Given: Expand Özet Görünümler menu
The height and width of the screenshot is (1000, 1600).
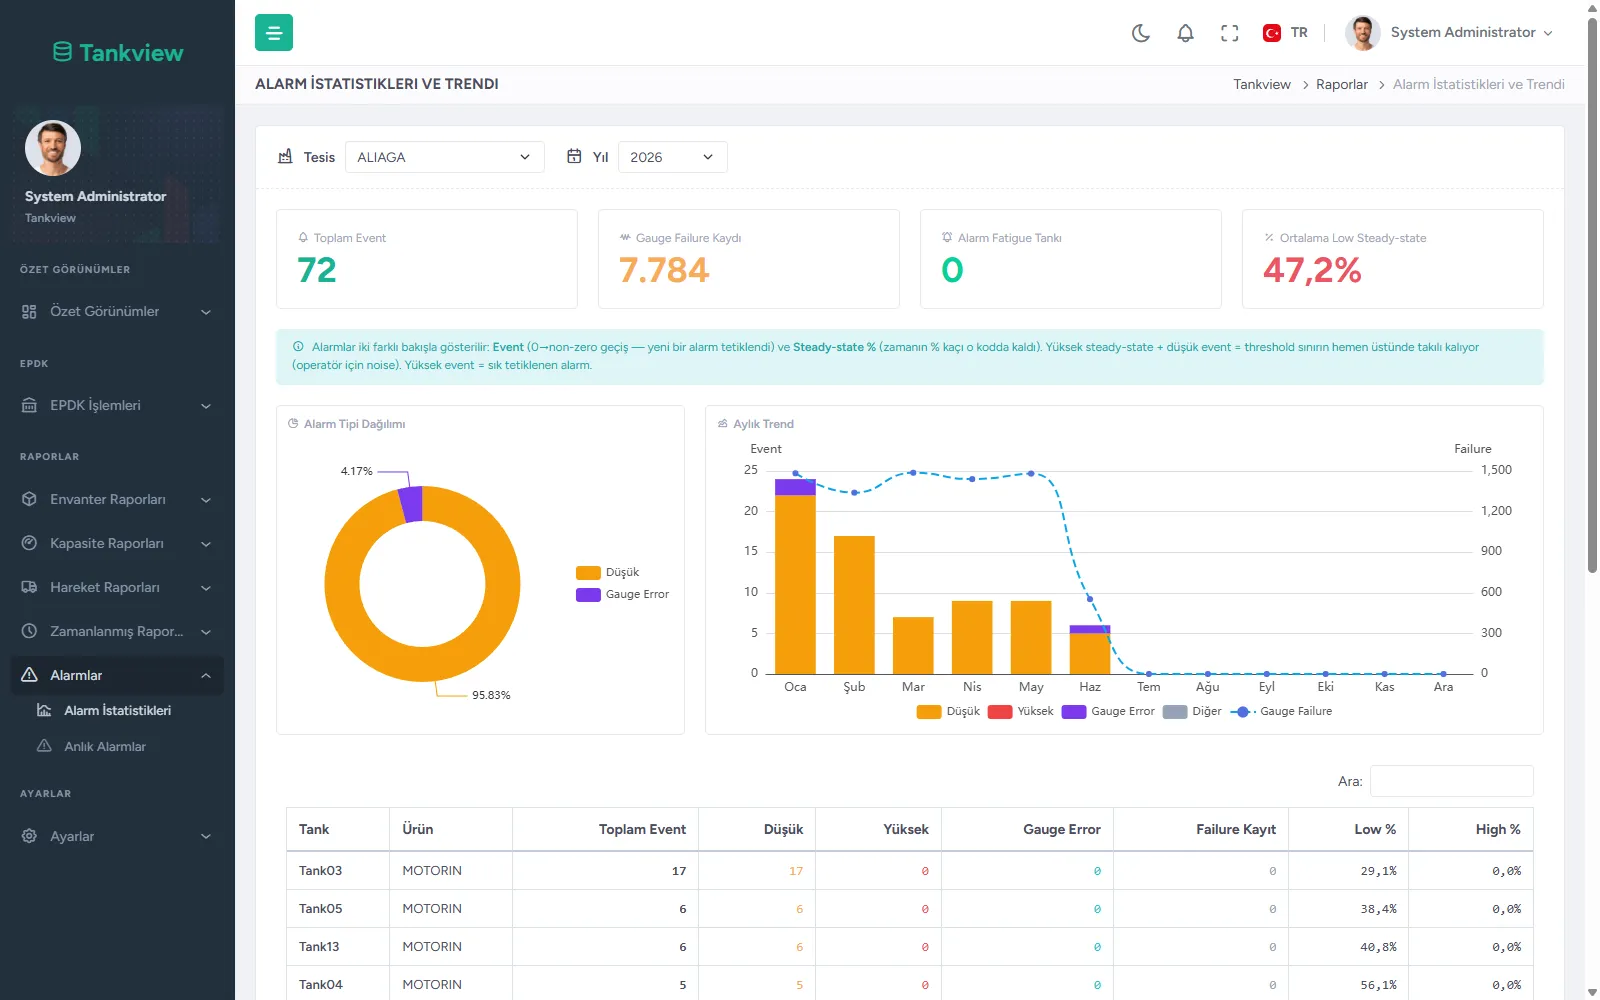Looking at the screenshot, I should tap(117, 312).
